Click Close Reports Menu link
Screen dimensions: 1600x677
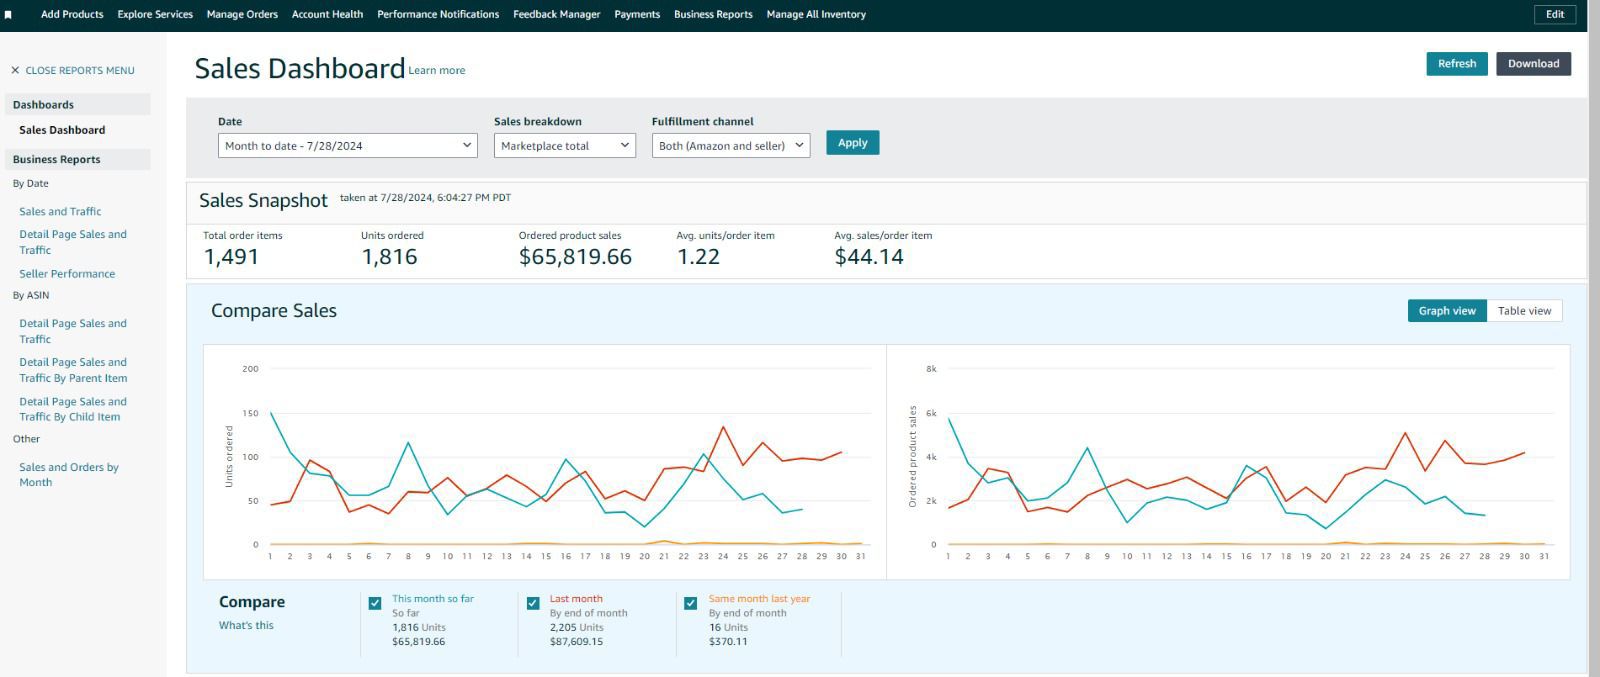click(x=80, y=70)
